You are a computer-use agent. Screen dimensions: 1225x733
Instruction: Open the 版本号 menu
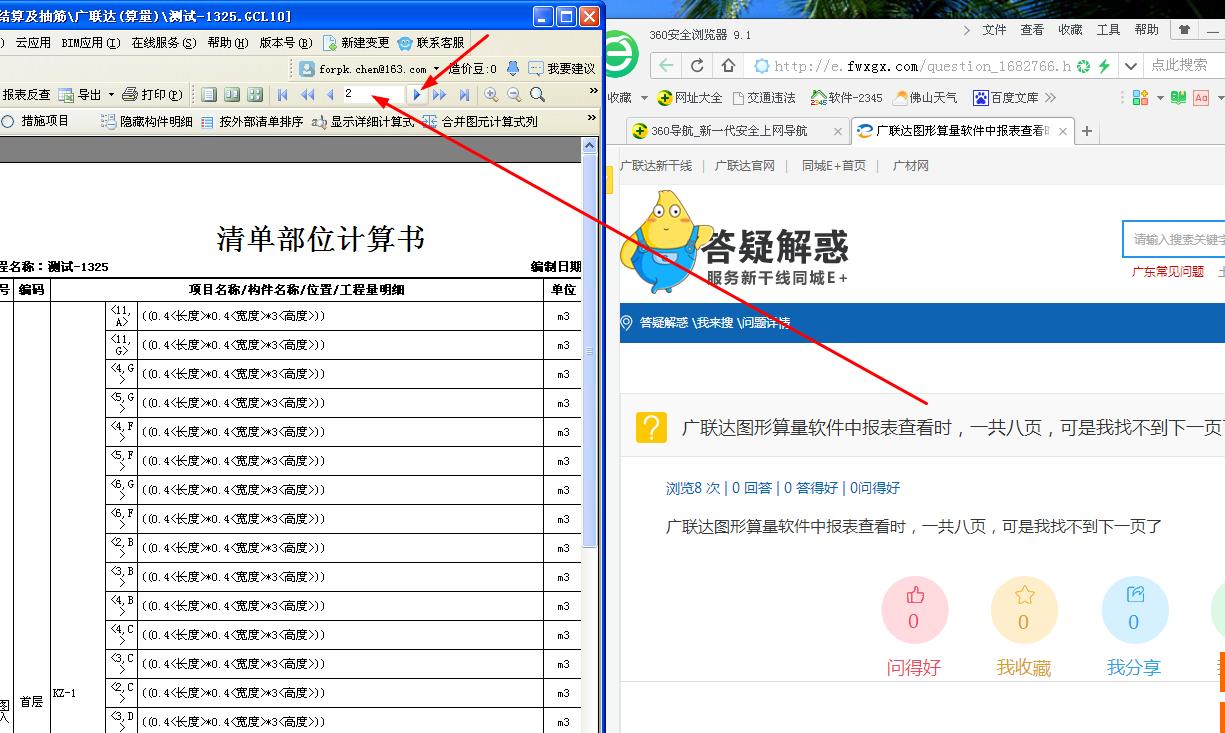285,43
